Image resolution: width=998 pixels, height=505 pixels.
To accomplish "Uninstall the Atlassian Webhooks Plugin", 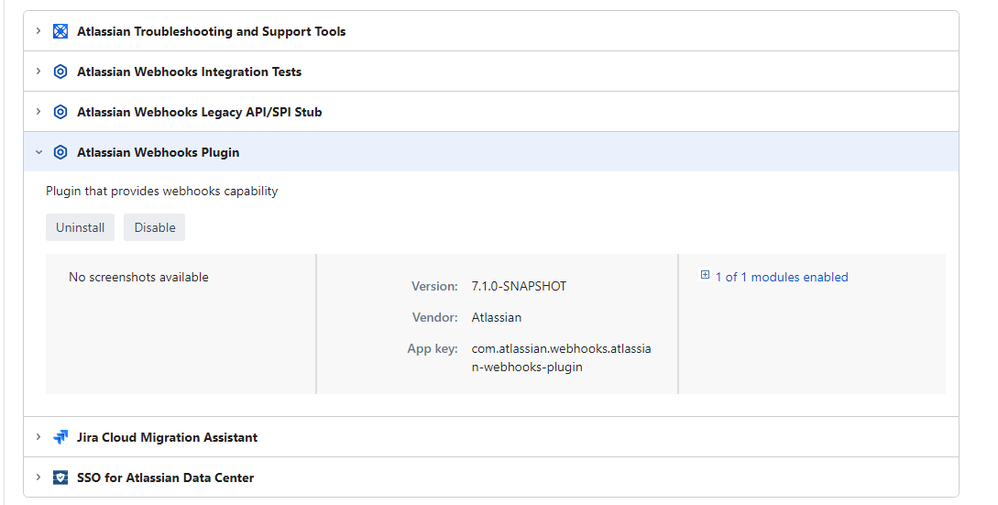I will tap(80, 227).
